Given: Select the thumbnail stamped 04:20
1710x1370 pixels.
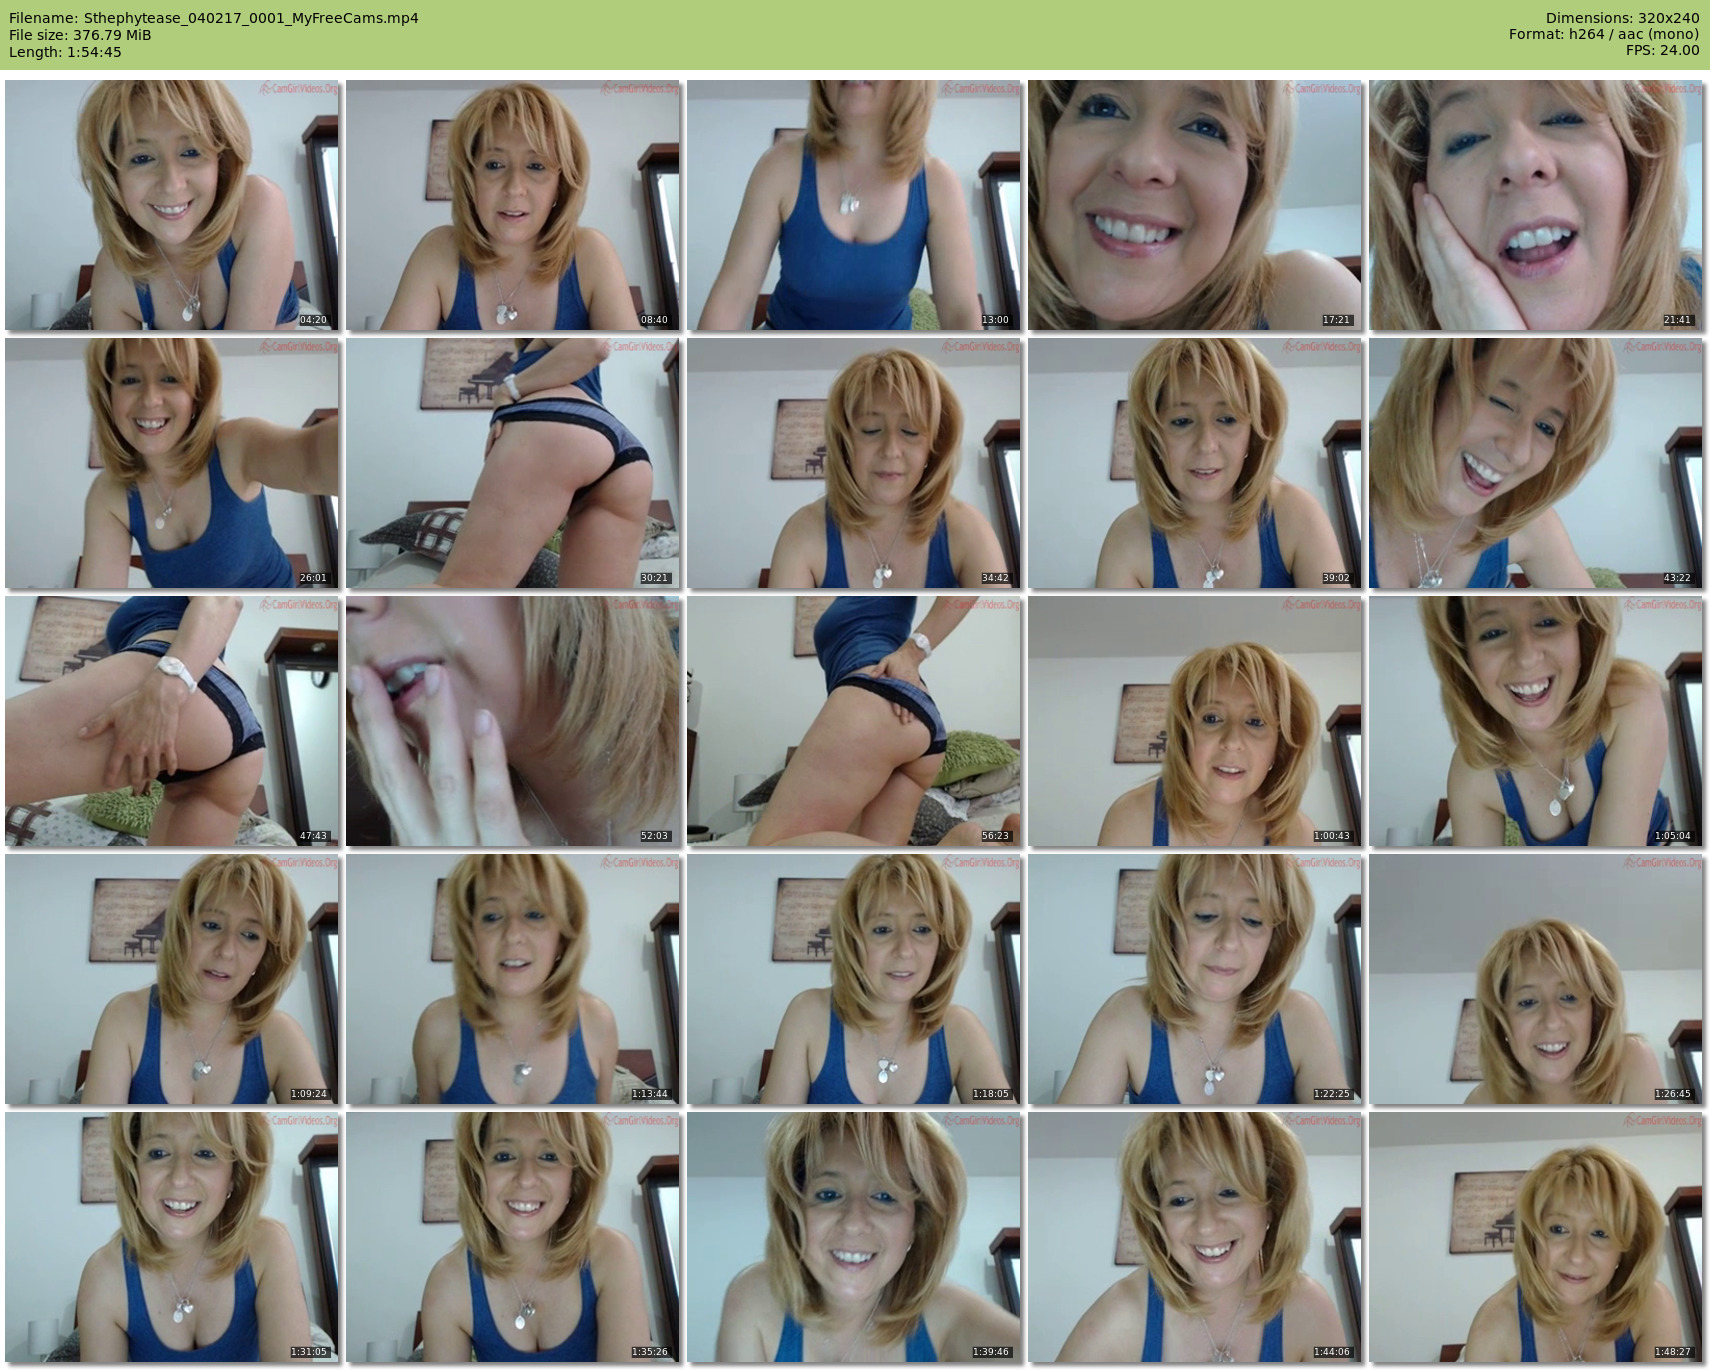Looking at the screenshot, I should pos(172,205).
